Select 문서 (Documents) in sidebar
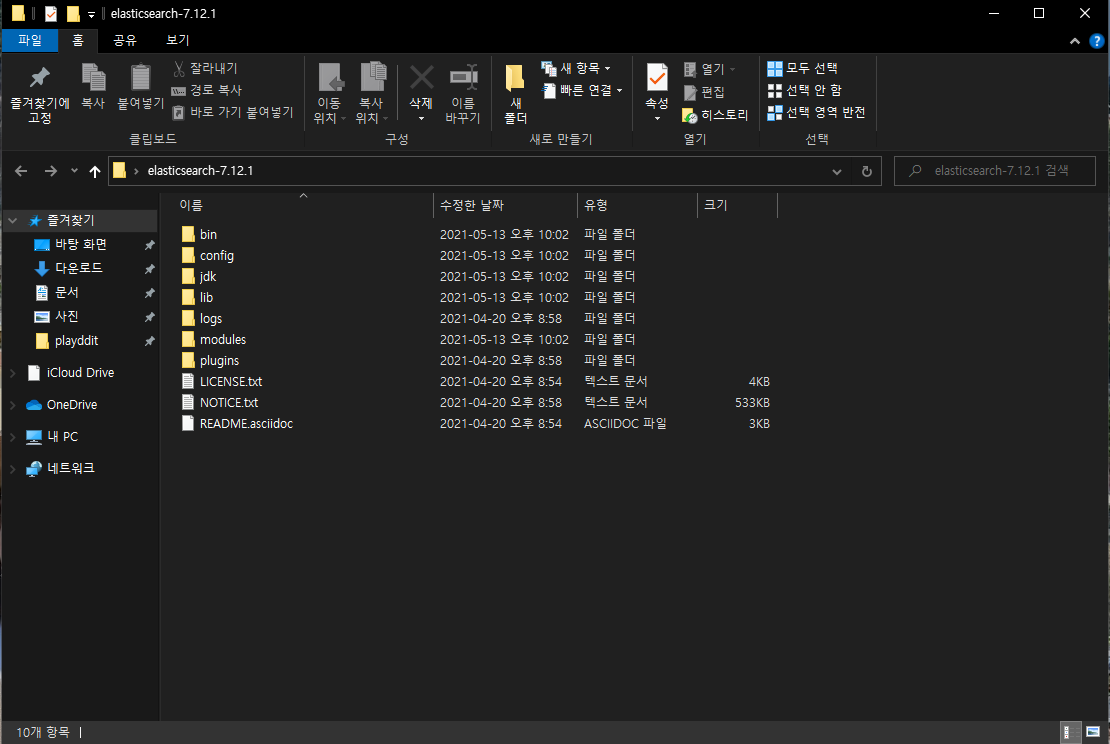Screen dimensions: 1110x744 click(67, 292)
